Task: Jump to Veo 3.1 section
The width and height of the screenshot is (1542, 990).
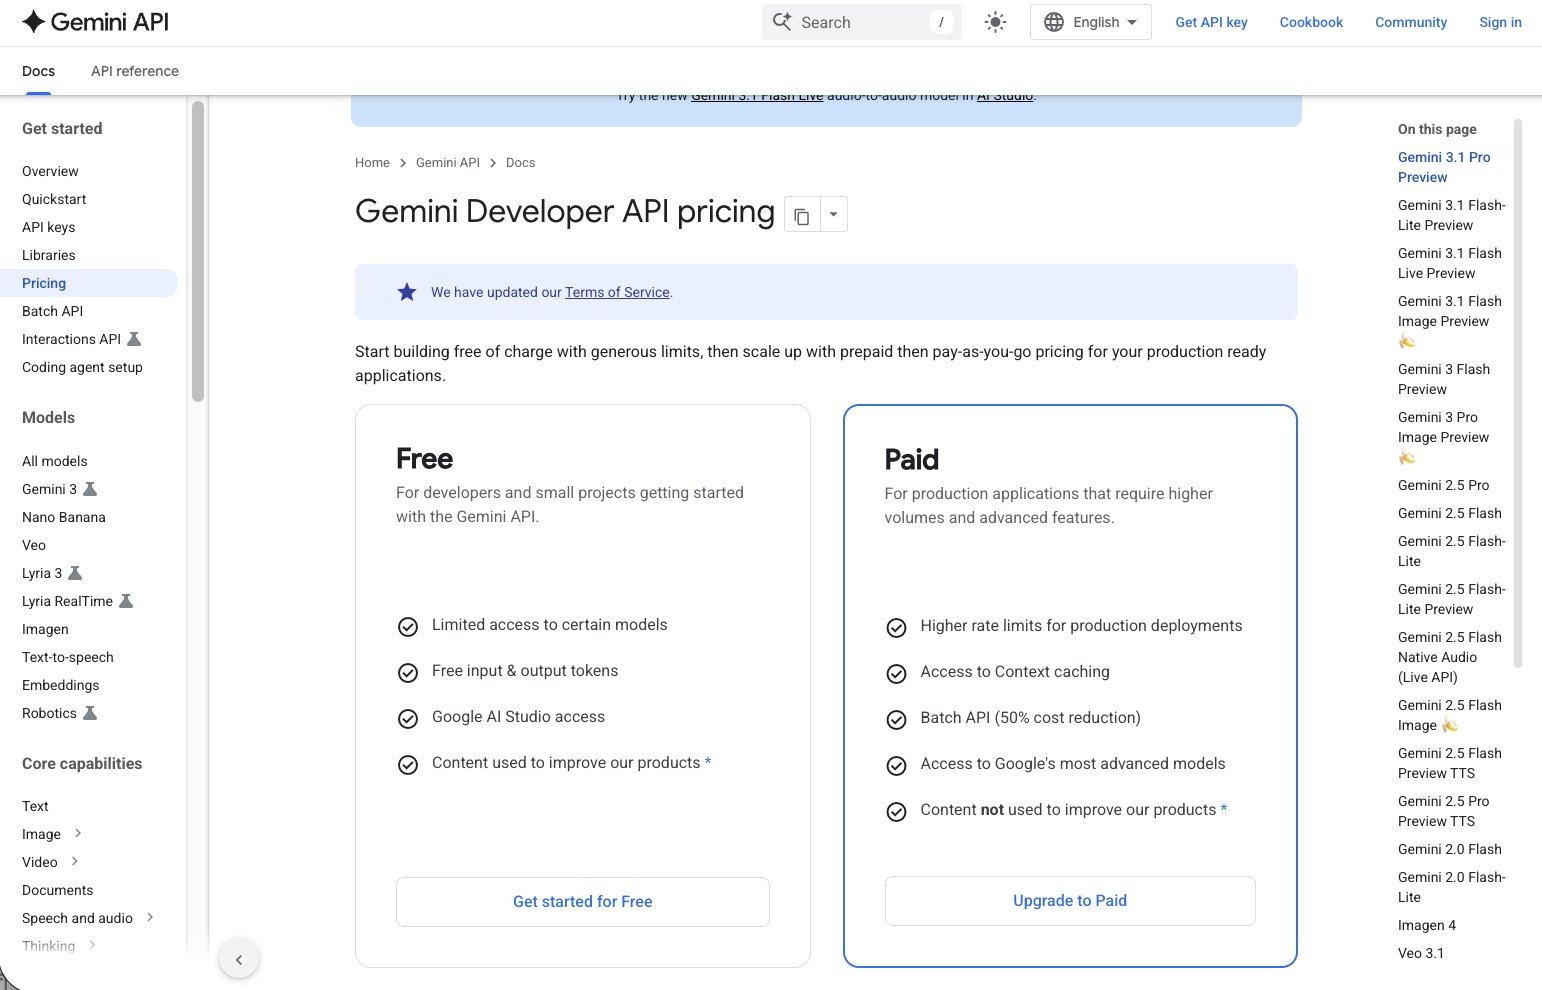Action: [1421, 953]
